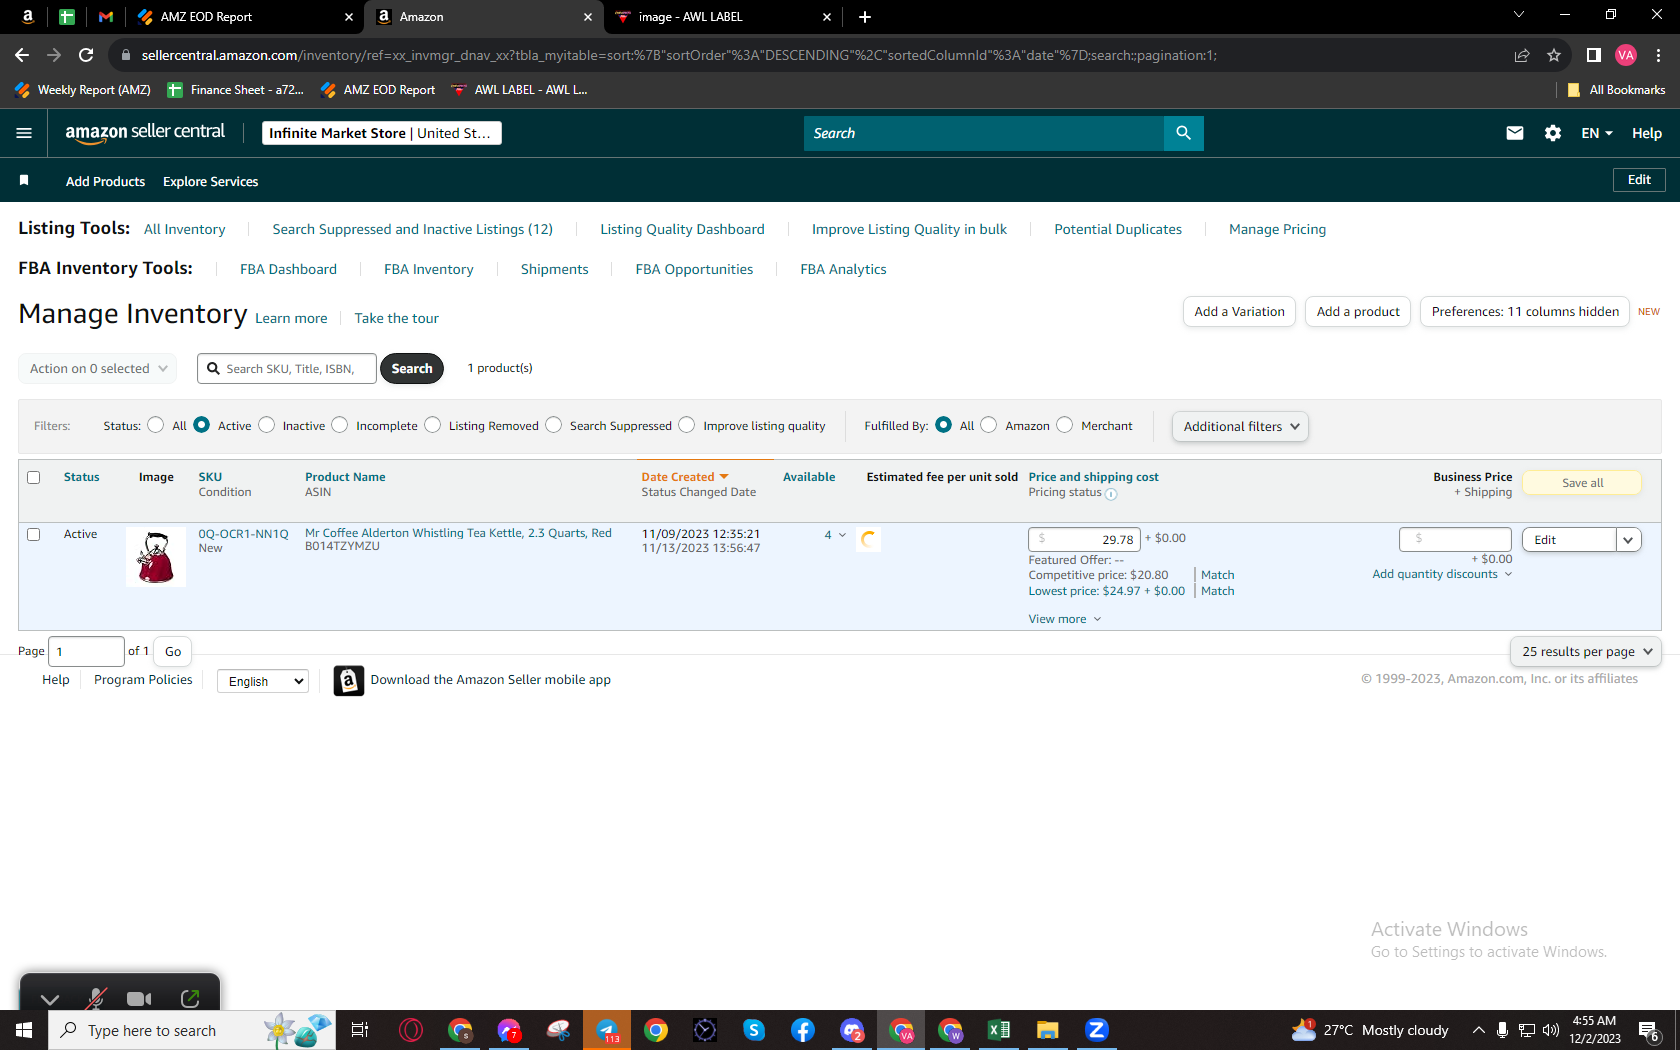
Task: Click the Pricing status info icon
Action: click(x=1111, y=493)
